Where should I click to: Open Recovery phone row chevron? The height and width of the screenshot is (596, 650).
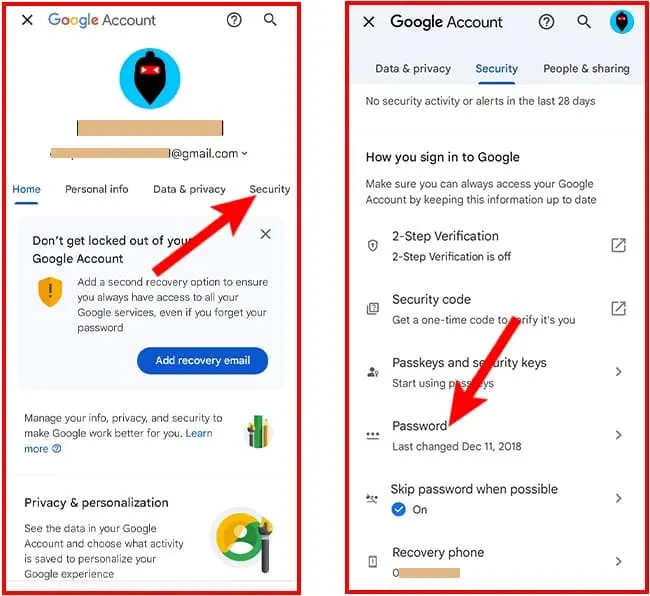(618, 561)
